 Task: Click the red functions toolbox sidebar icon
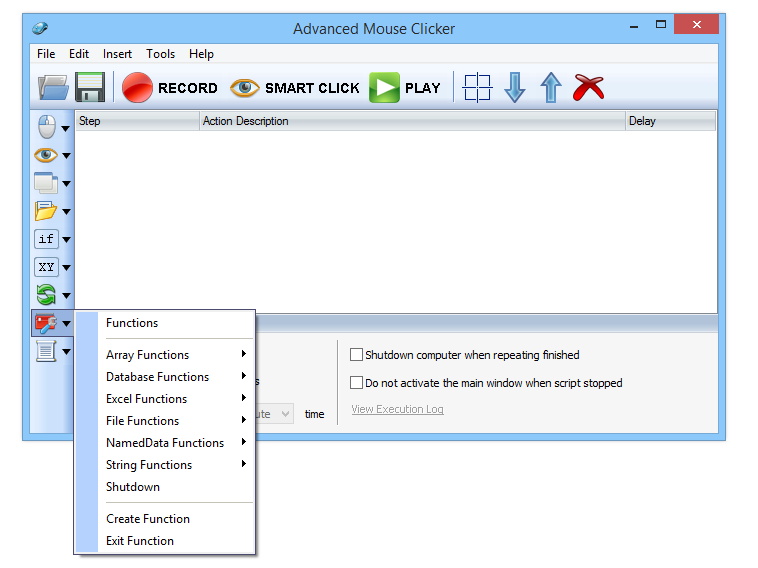[46, 323]
